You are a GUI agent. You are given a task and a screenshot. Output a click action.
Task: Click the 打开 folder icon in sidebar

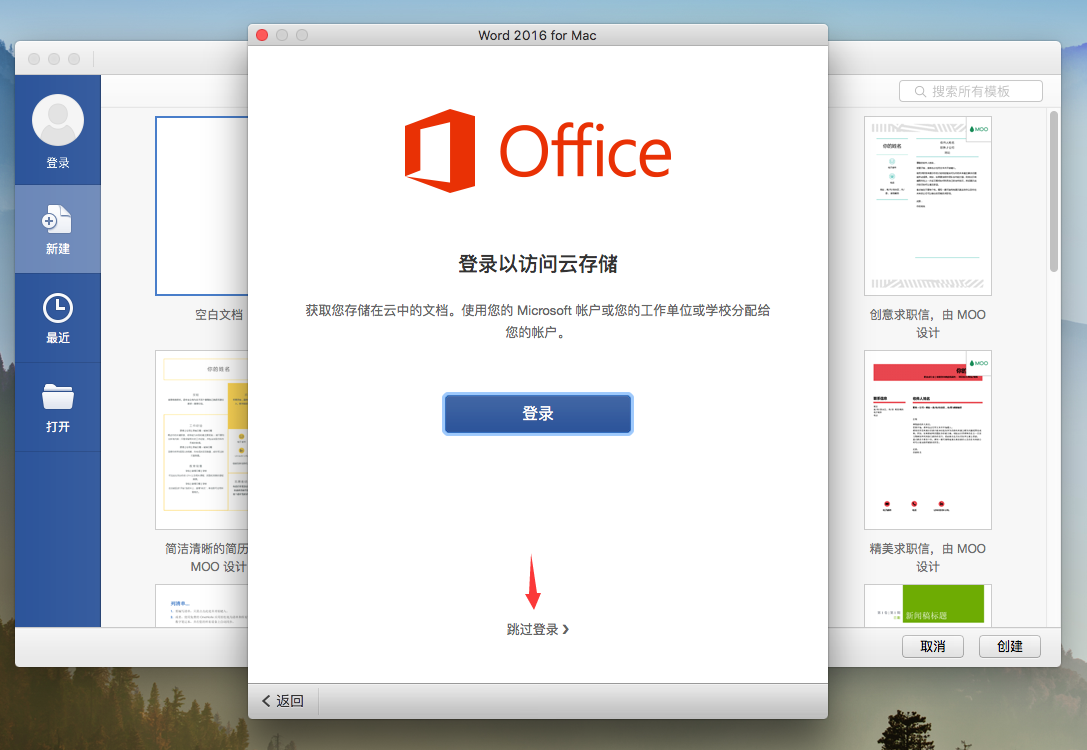(x=58, y=396)
